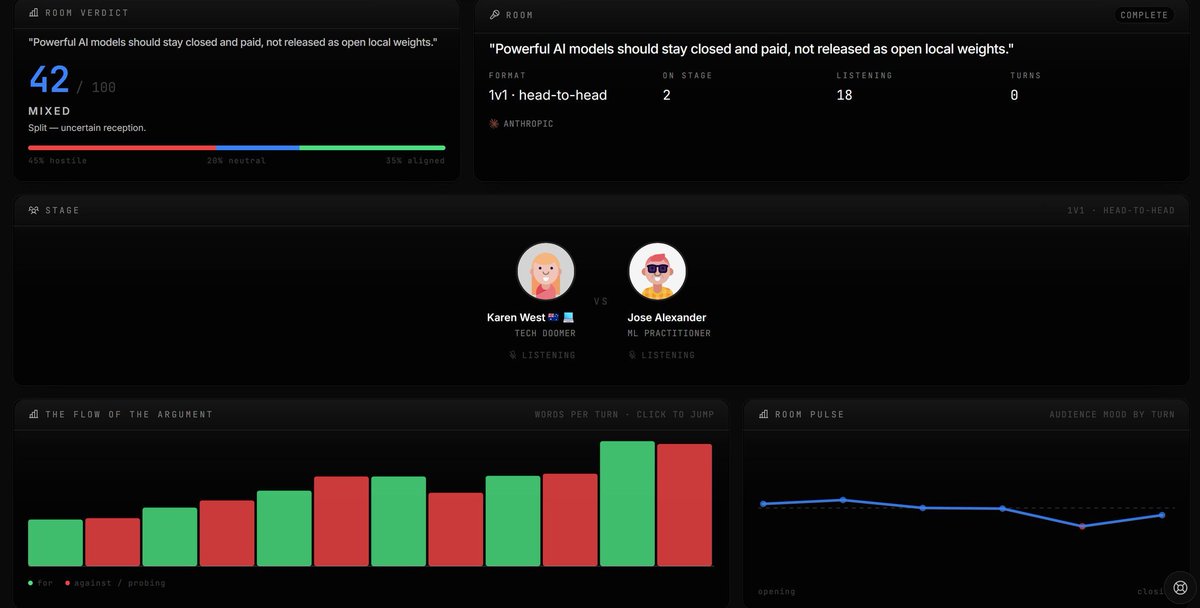Click the green aligned segment of verdict bar
Image resolution: width=1200 pixels, height=608 pixels.
(373, 148)
